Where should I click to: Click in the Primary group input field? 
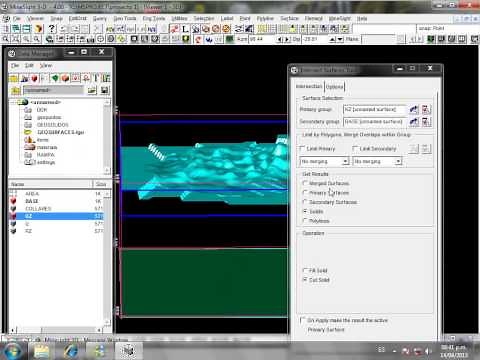click(x=375, y=109)
